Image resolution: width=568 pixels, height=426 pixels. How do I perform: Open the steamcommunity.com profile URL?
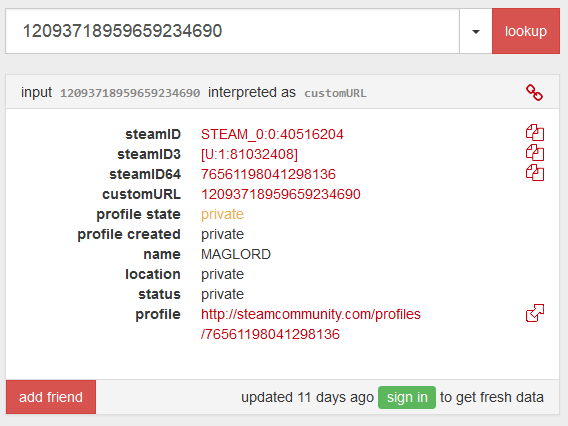[x=311, y=324]
